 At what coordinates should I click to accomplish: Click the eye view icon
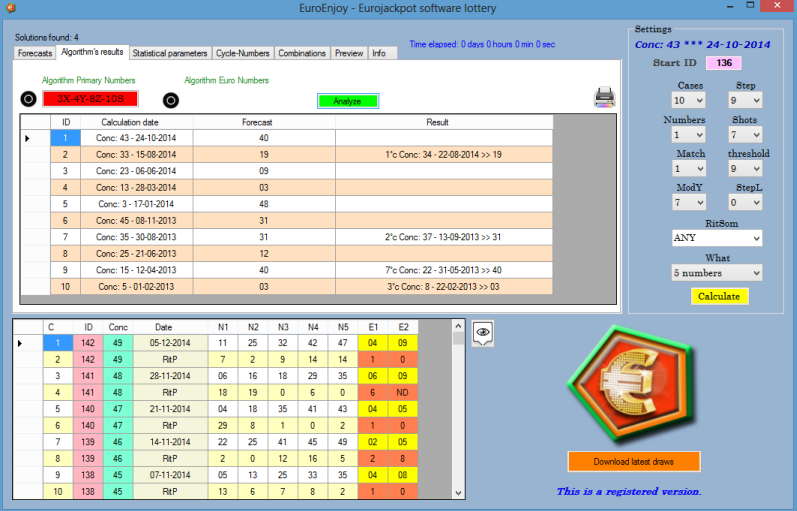pos(482,333)
